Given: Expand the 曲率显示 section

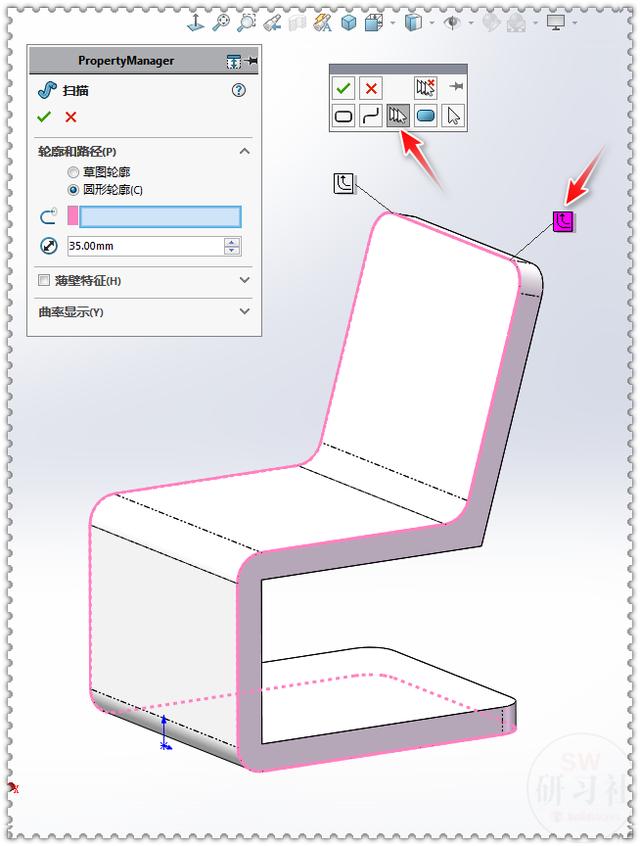Looking at the screenshot, I should point(244,311).
